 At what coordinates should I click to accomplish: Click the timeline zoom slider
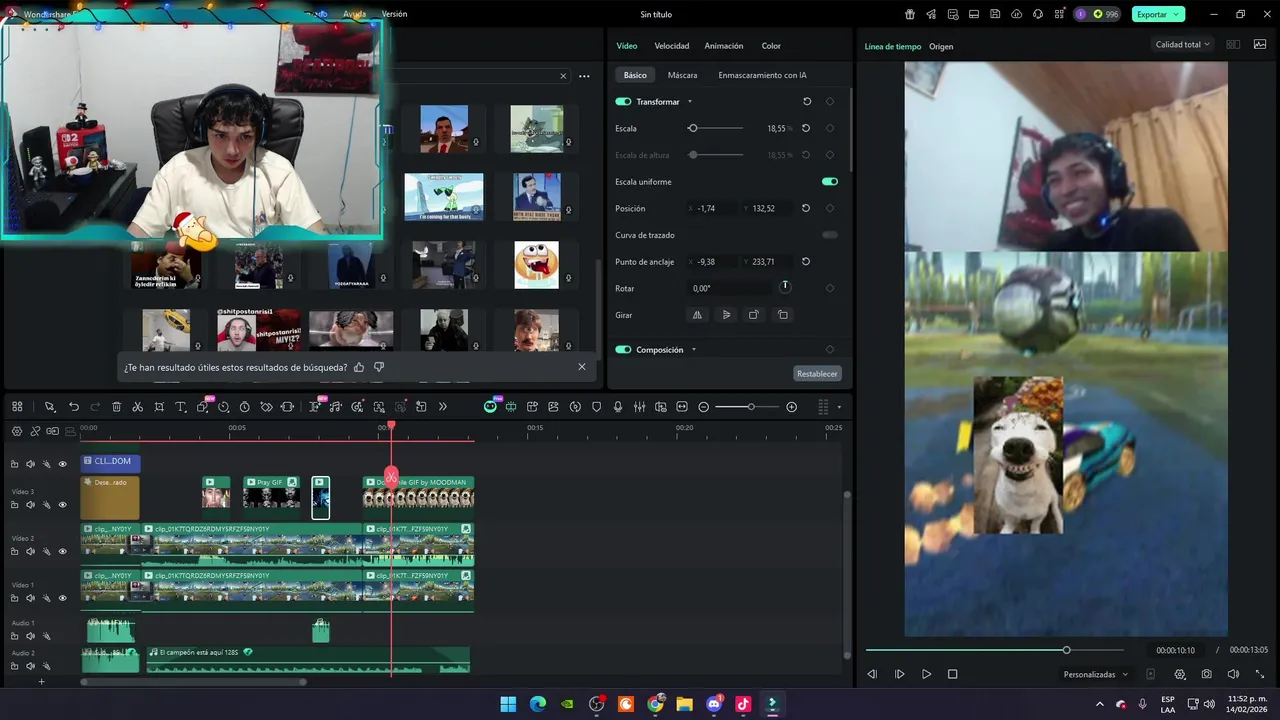(748, 407)
